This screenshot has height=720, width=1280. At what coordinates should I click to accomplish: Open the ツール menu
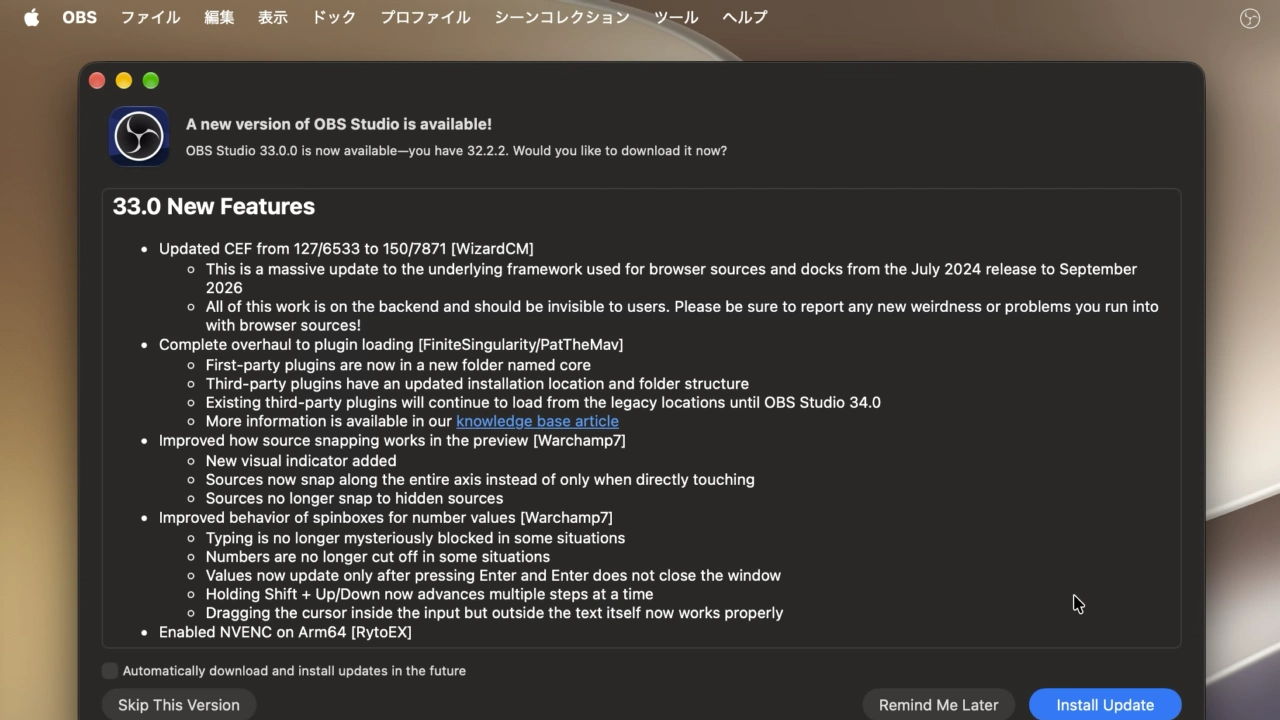(676, 17)
